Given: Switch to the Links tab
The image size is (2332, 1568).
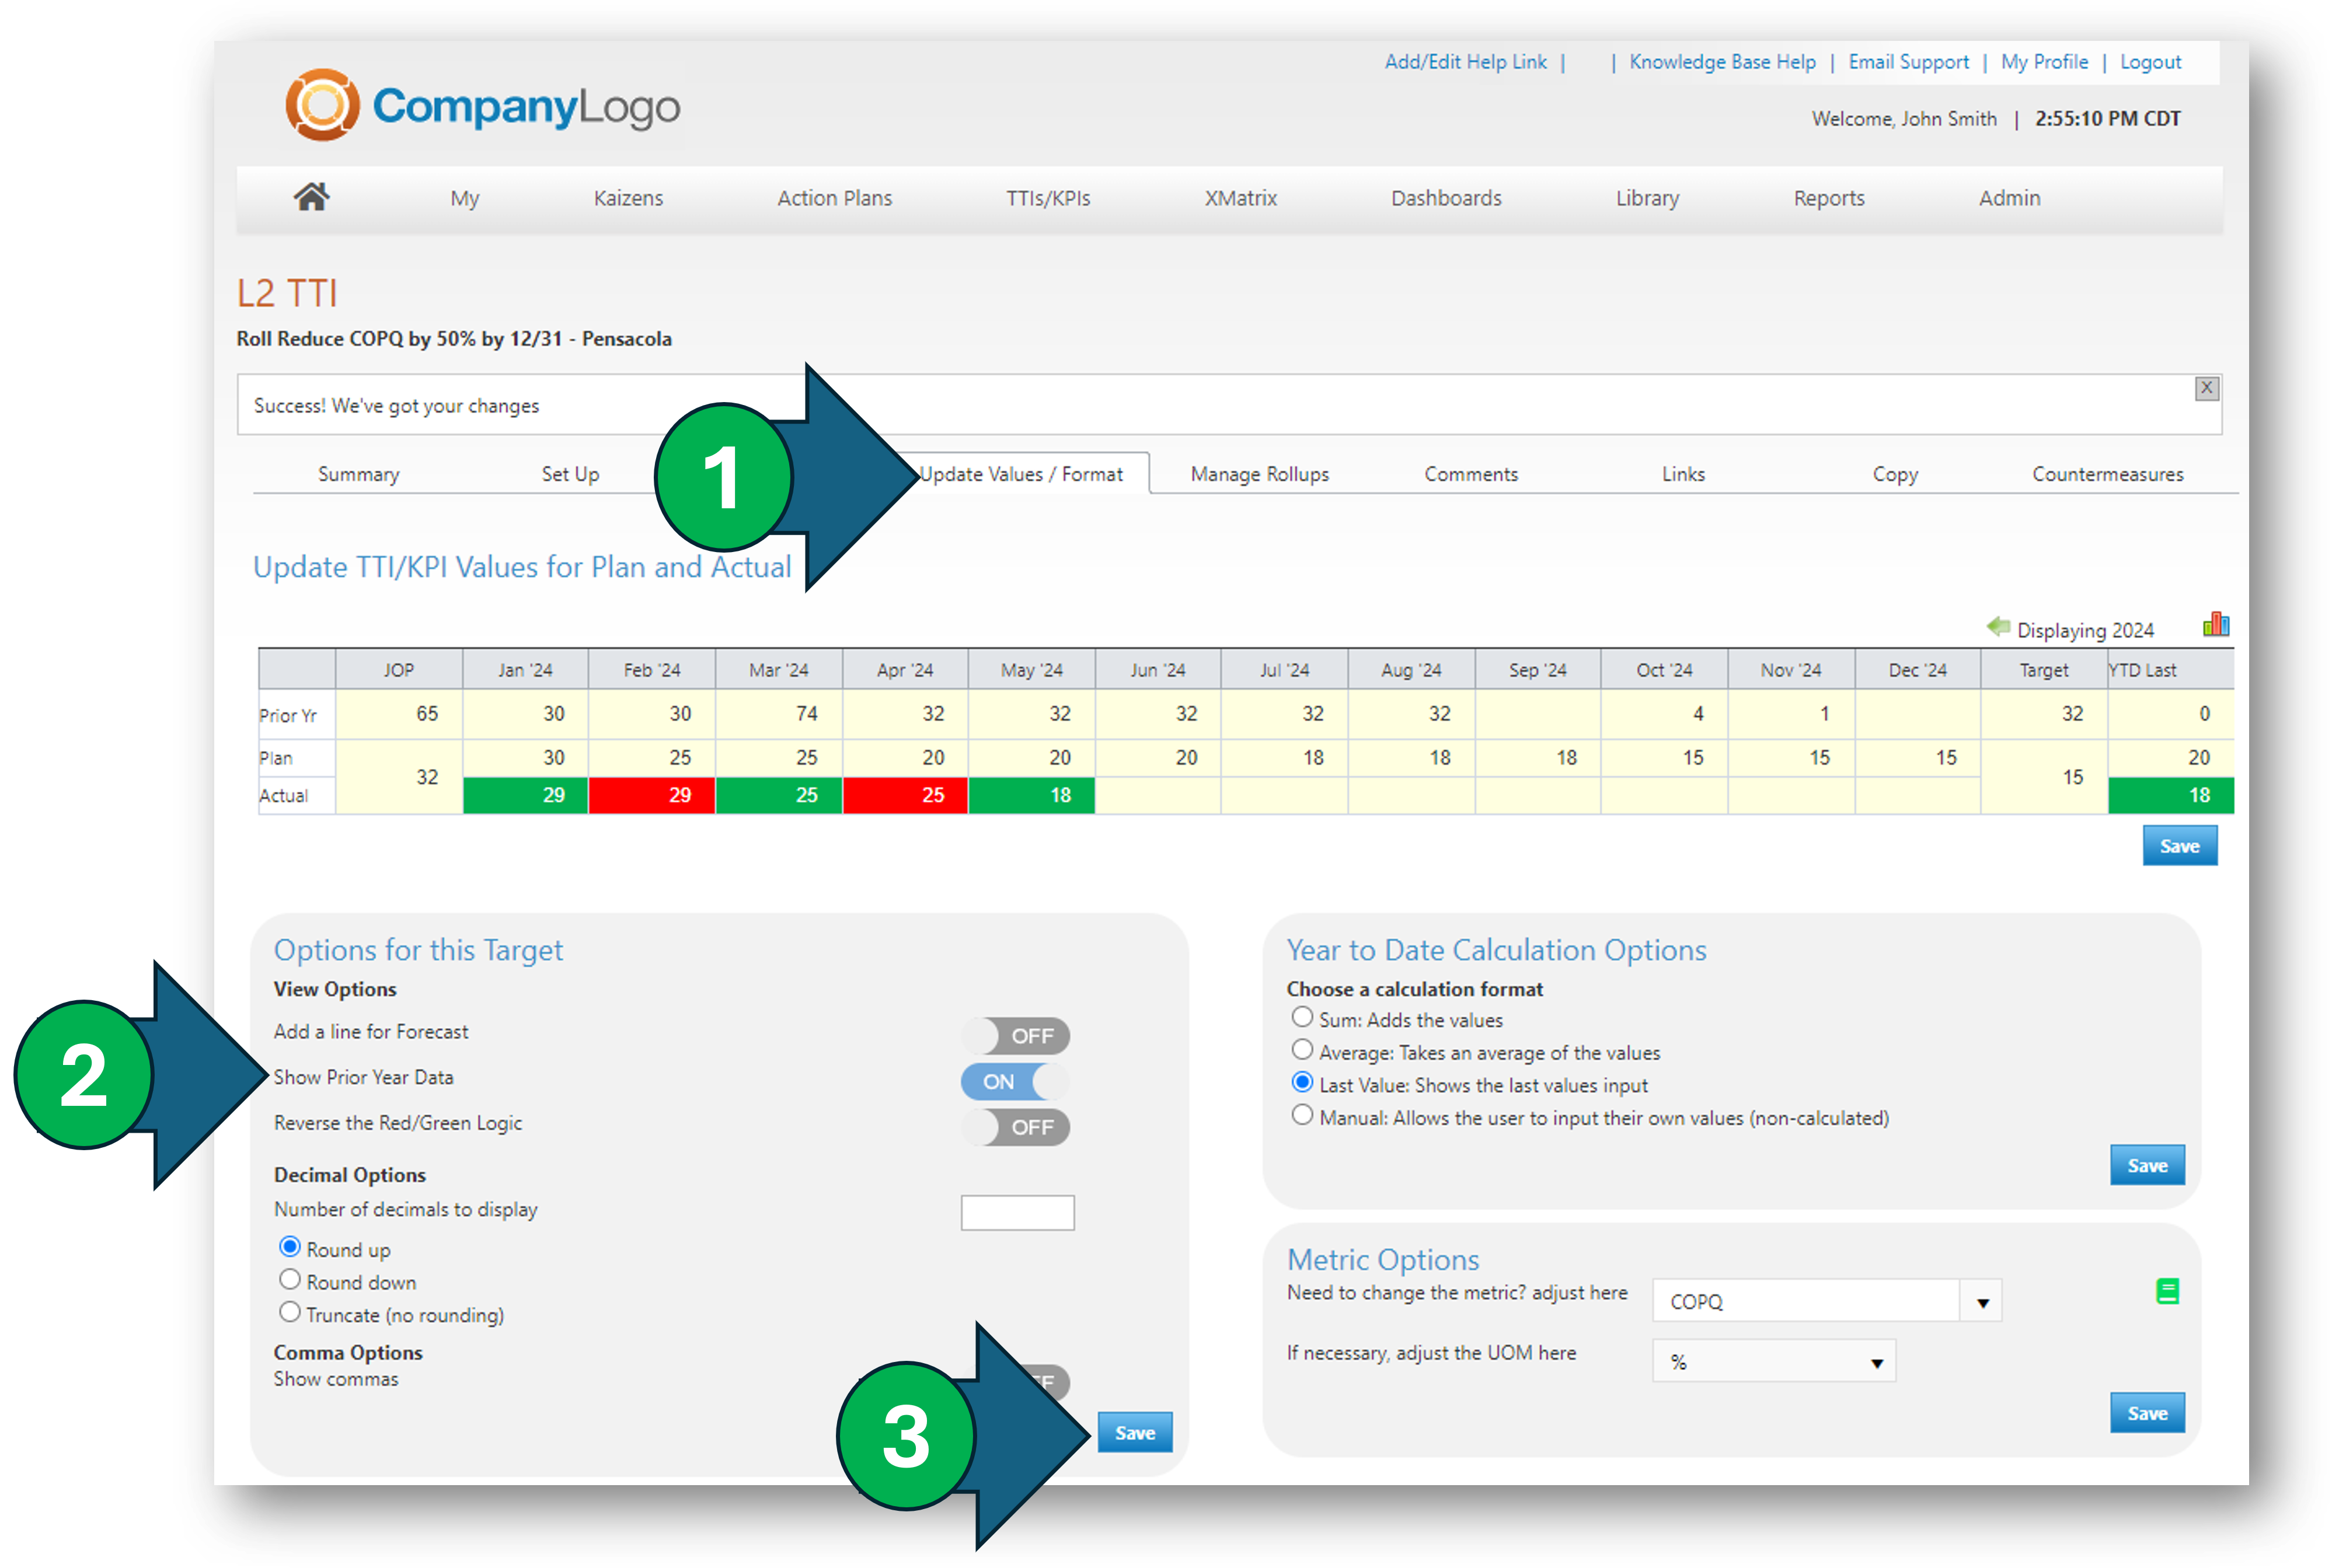Looking at the screenshot, I should (x=1683, y=474).
